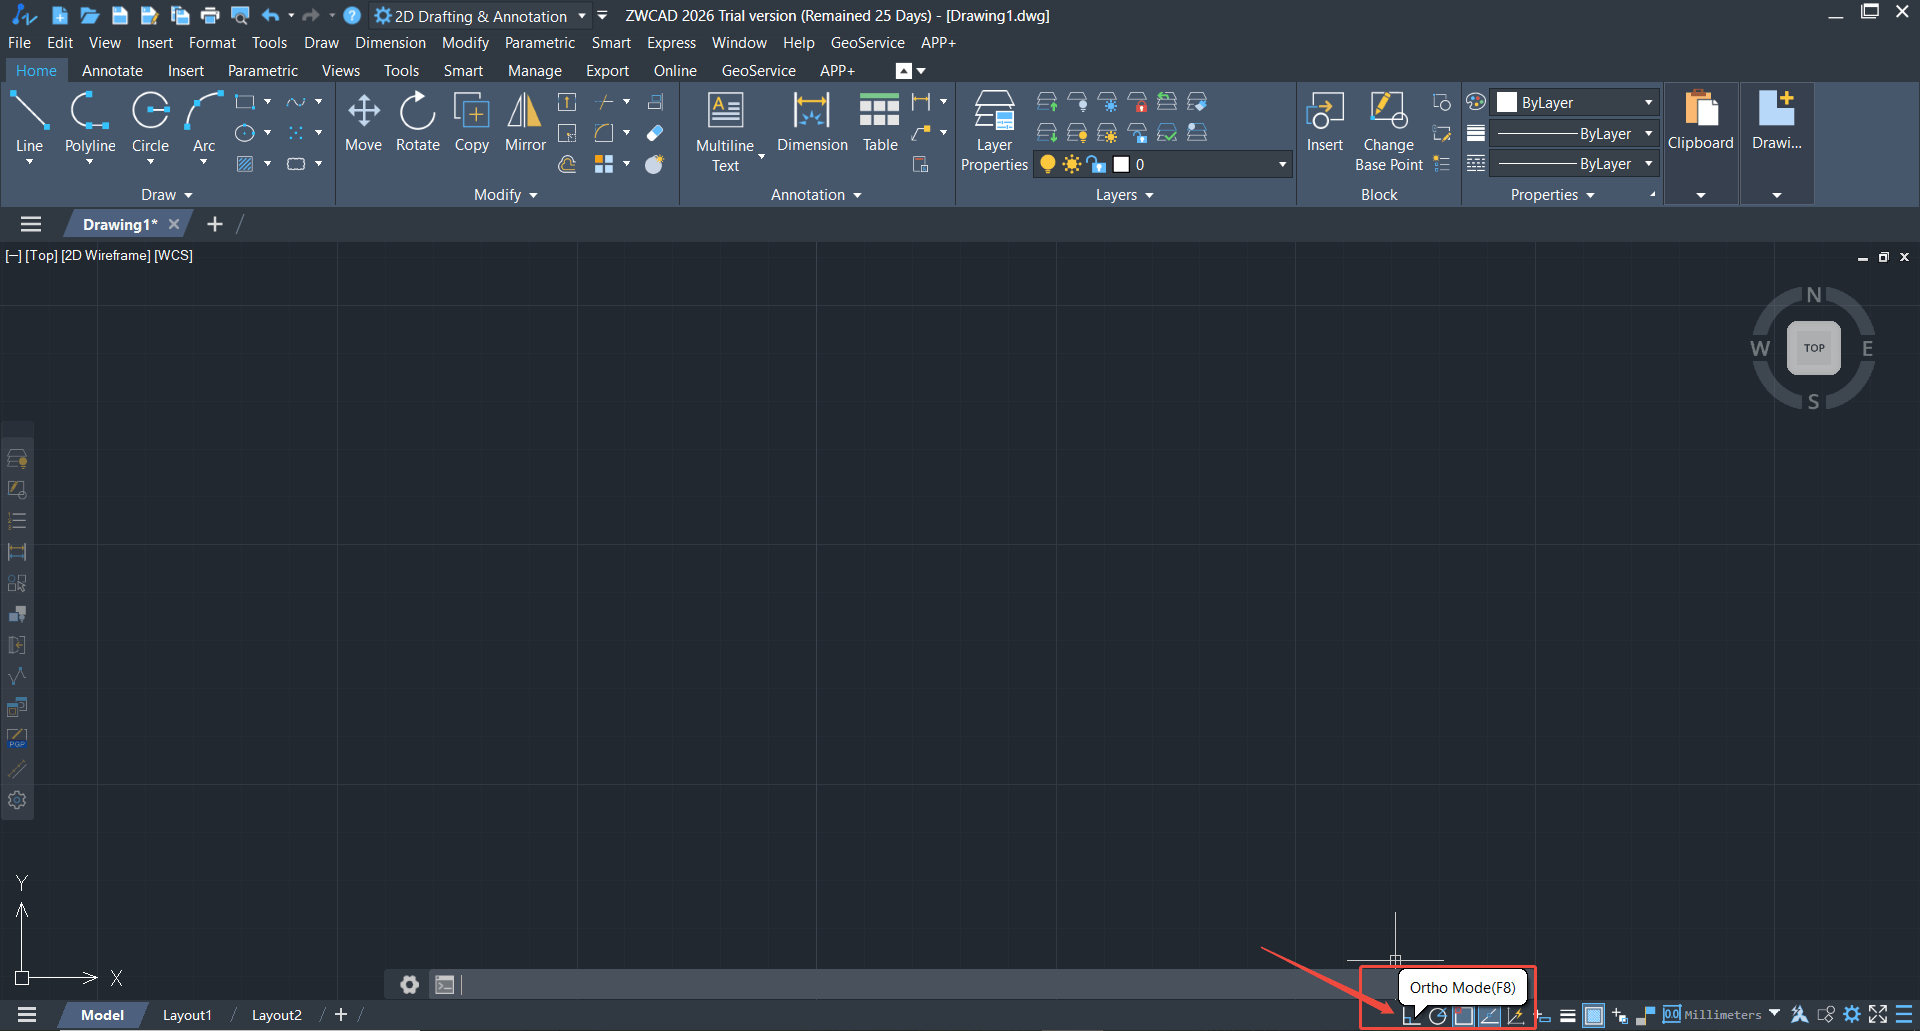Toggle layer 0 on/off light bulb
This screenshot has width=1920, height=1031.
point(1048,164)
